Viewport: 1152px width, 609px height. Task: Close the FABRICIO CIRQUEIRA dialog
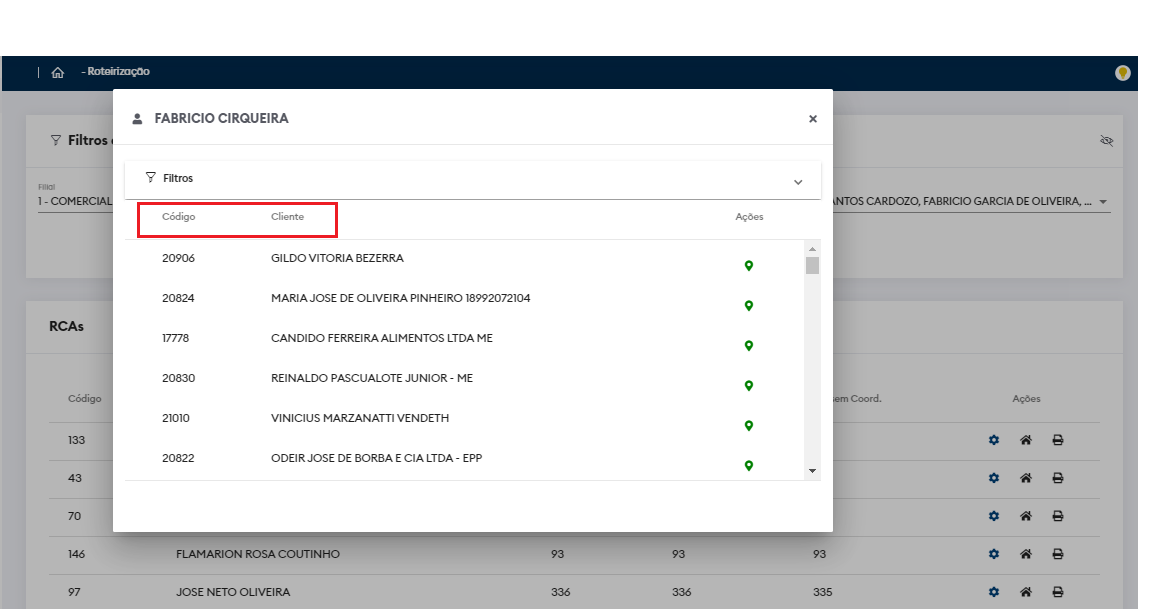click(813, 118)
